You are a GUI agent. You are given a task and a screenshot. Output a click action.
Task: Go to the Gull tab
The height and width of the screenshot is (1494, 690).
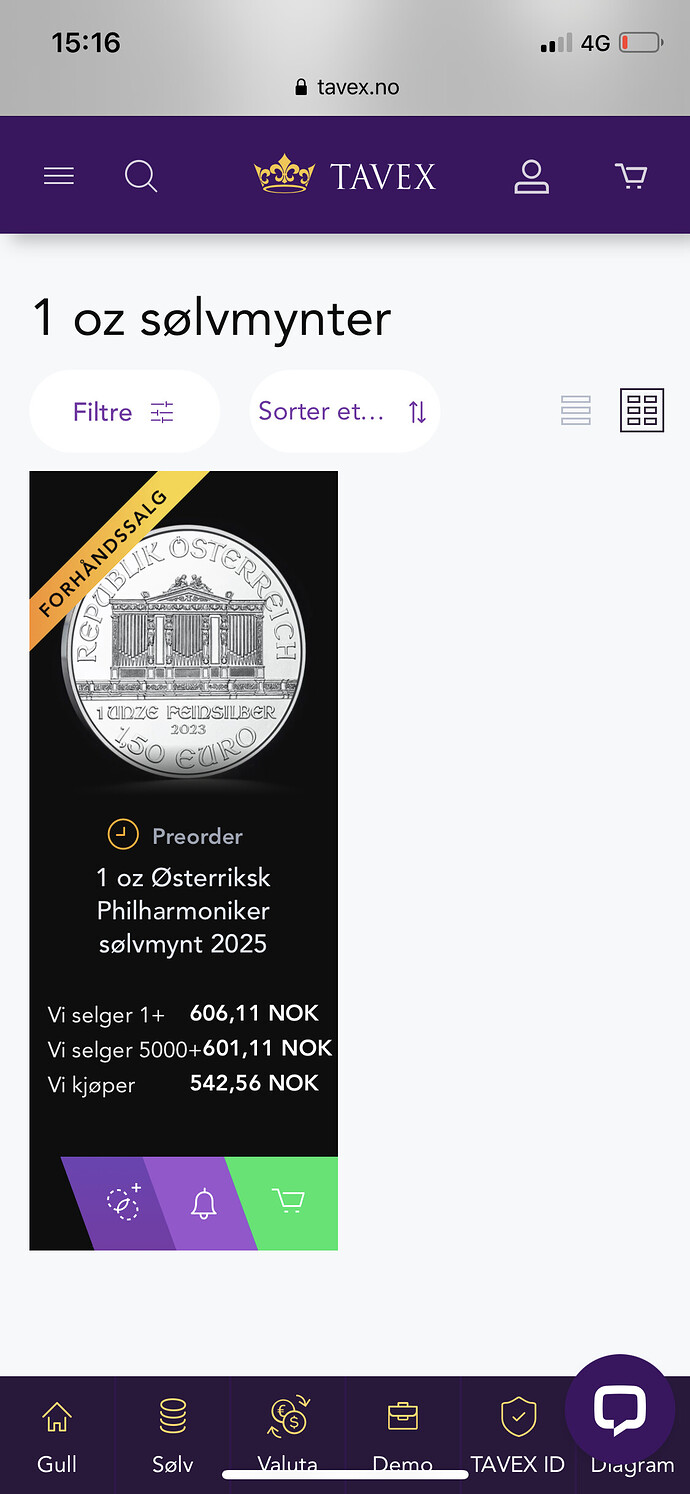tap(57, 1435)
